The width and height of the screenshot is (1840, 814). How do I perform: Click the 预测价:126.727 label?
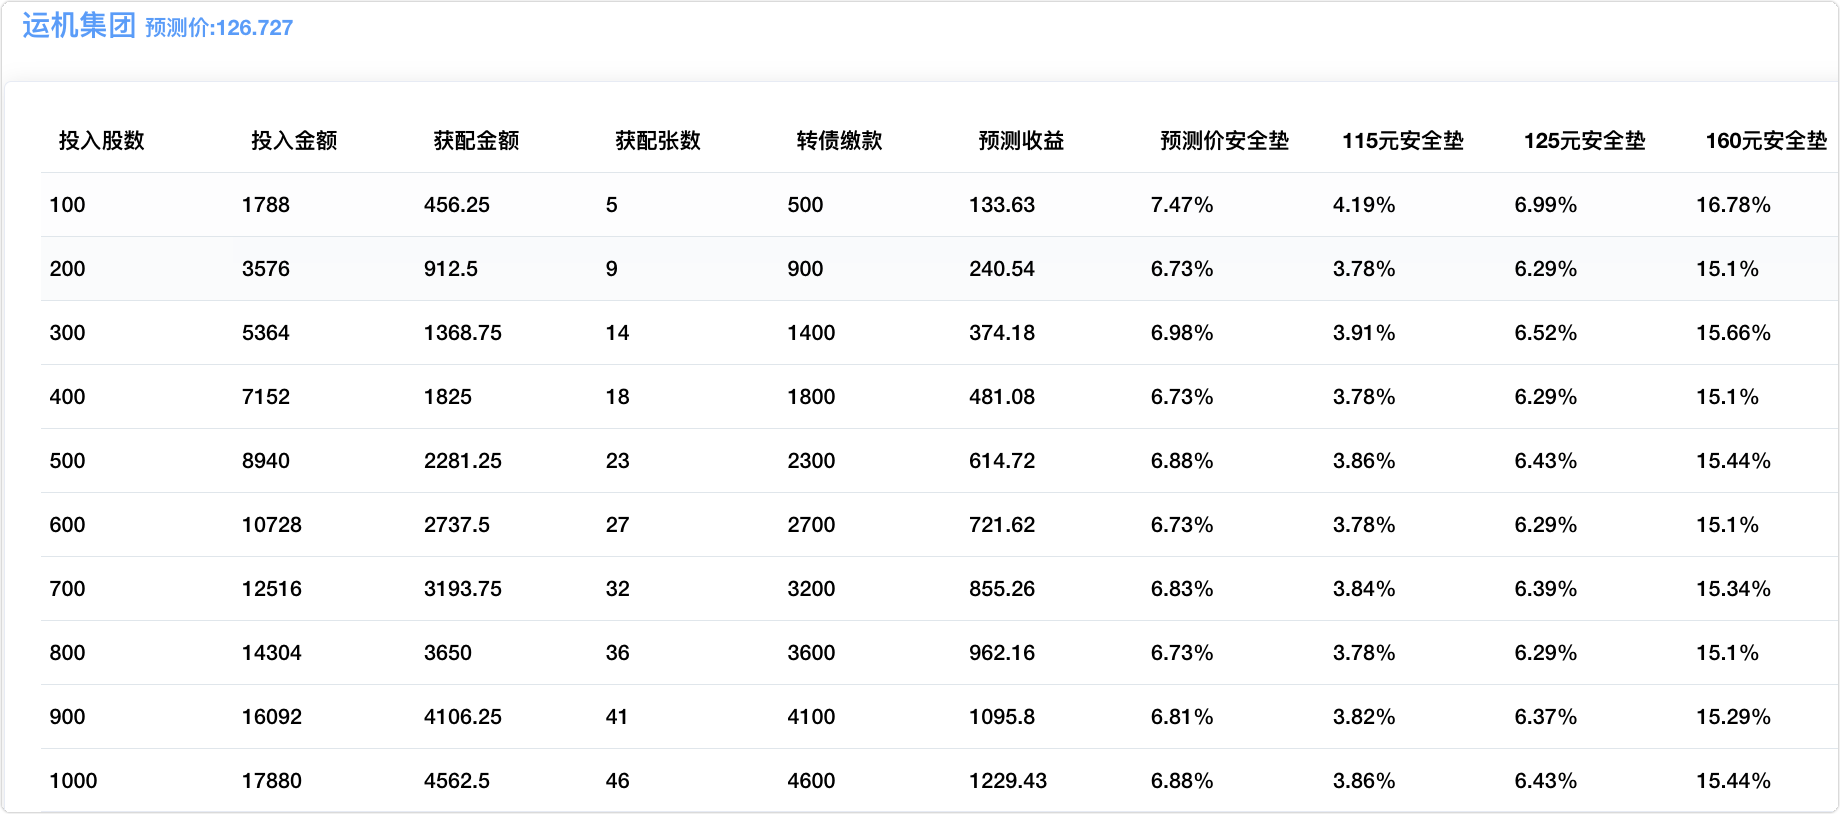click(x=219, y=28)
